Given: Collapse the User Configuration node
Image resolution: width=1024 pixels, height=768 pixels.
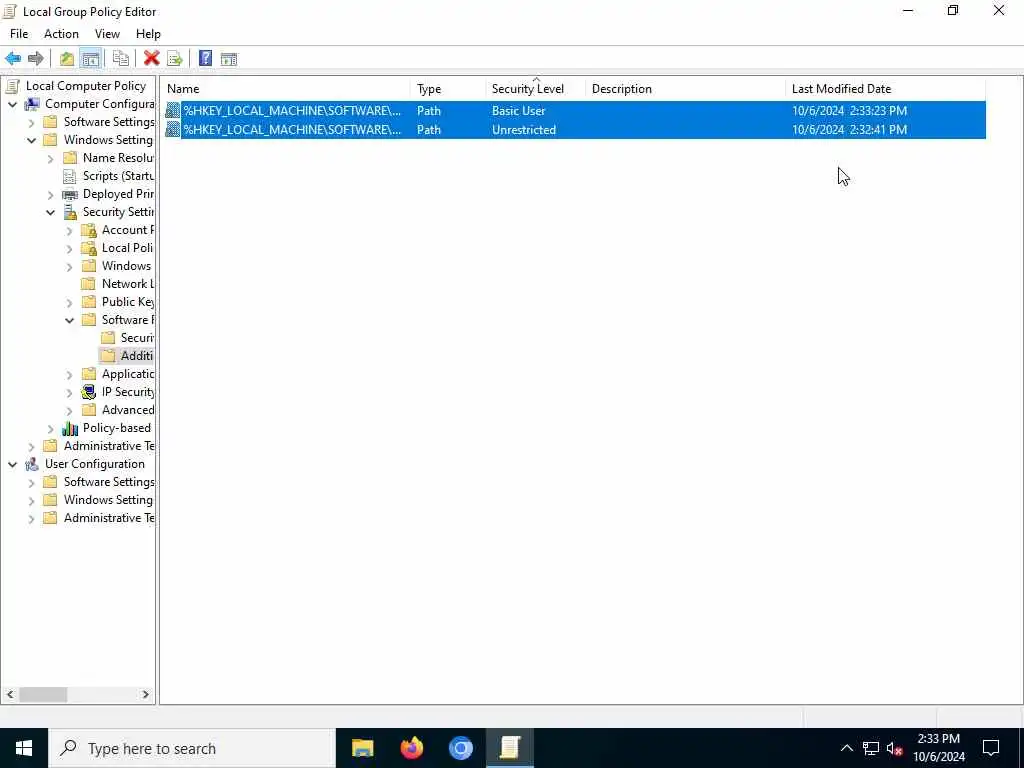Looking at the screenshot, I should point(12,464).
